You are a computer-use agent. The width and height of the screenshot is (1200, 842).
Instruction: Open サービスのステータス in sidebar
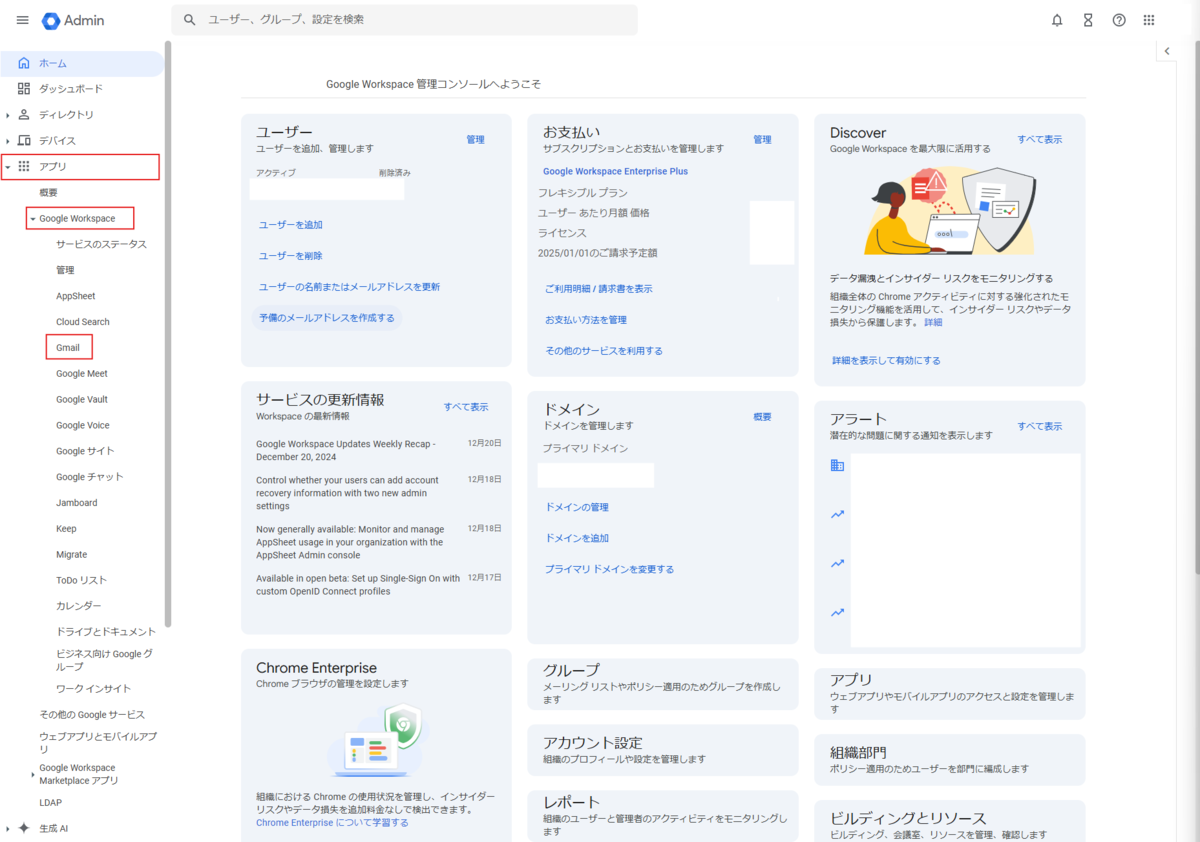click(101, 244)
